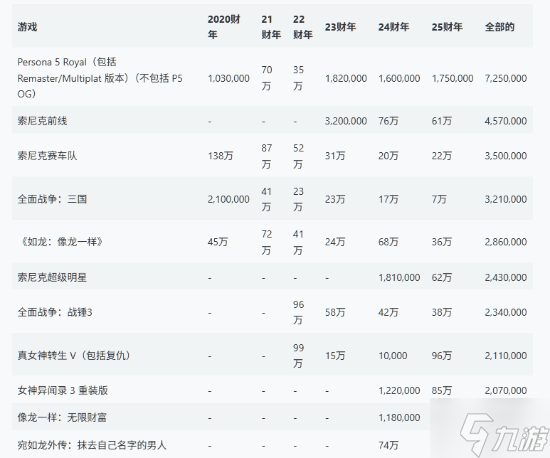Select the 全面战争：三国 game name
Viewport: 550px width, 458px height.
click(52, 199)
